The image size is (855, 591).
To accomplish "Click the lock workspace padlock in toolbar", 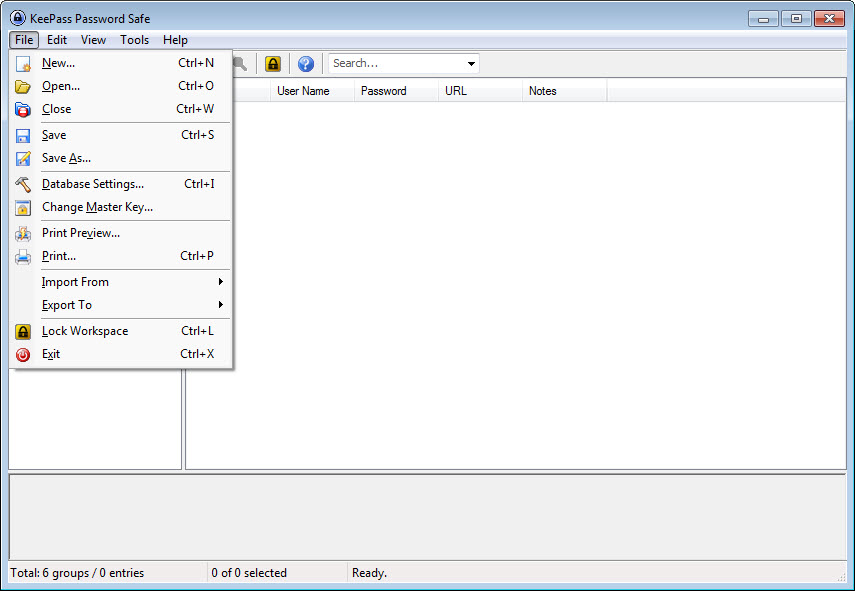I will (x=273, y=64).
